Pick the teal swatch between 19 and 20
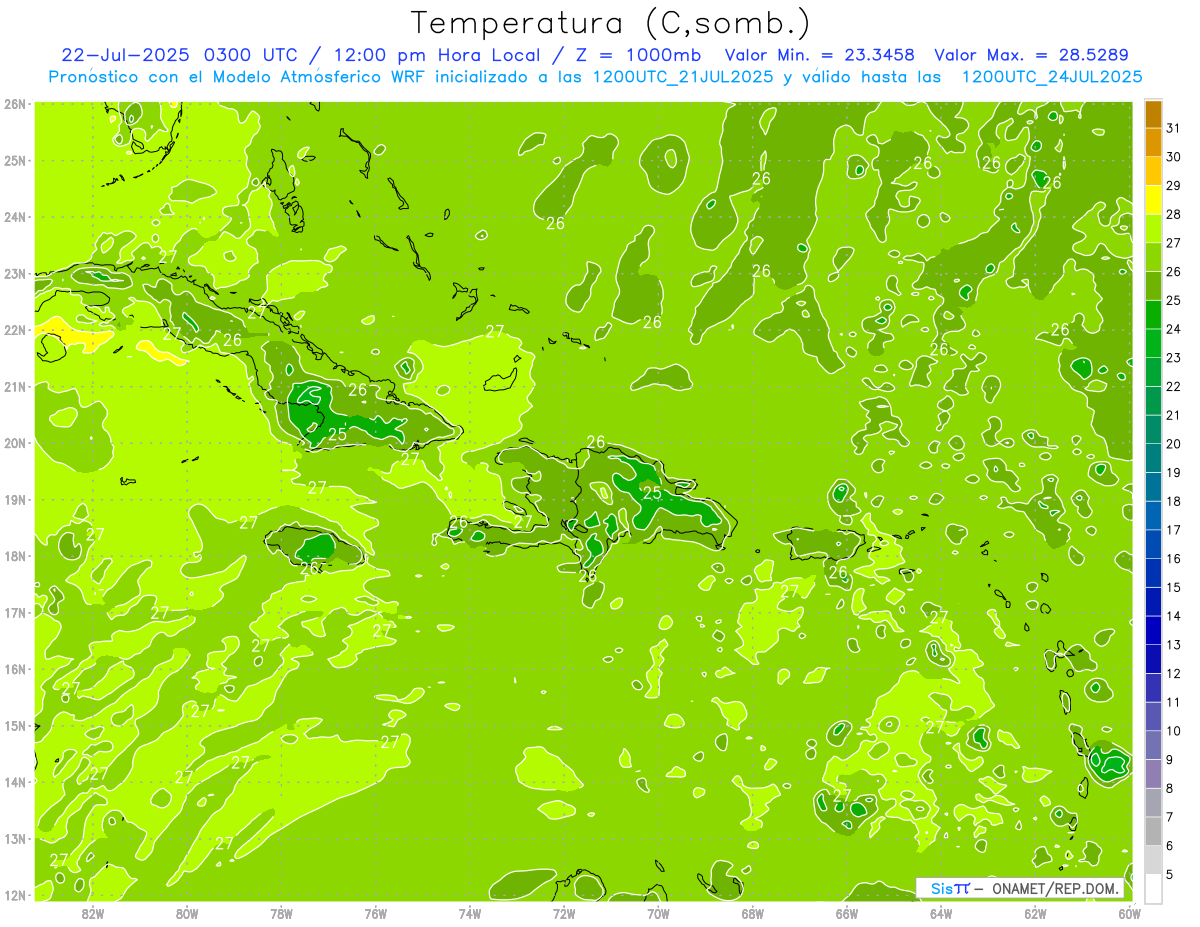Screen dimensions: 1200x927 1153,458
